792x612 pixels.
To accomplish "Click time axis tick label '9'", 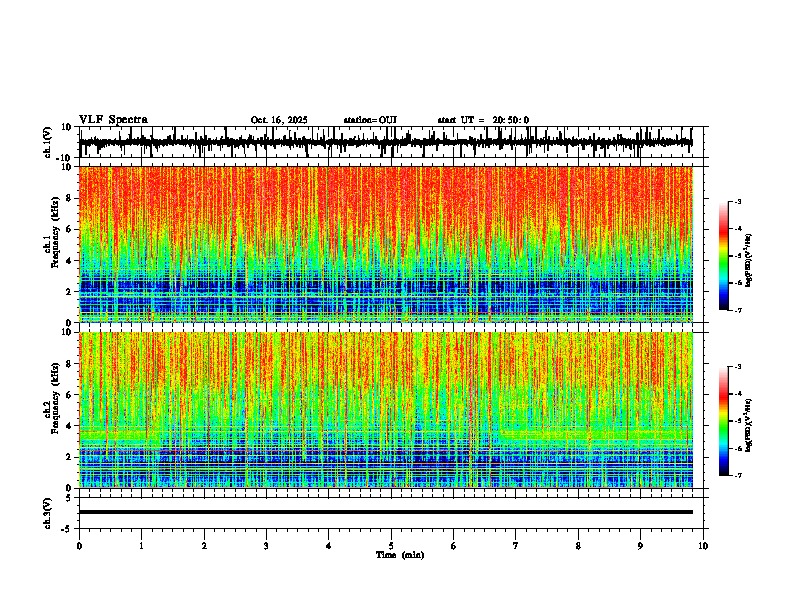I will point(640,546).
